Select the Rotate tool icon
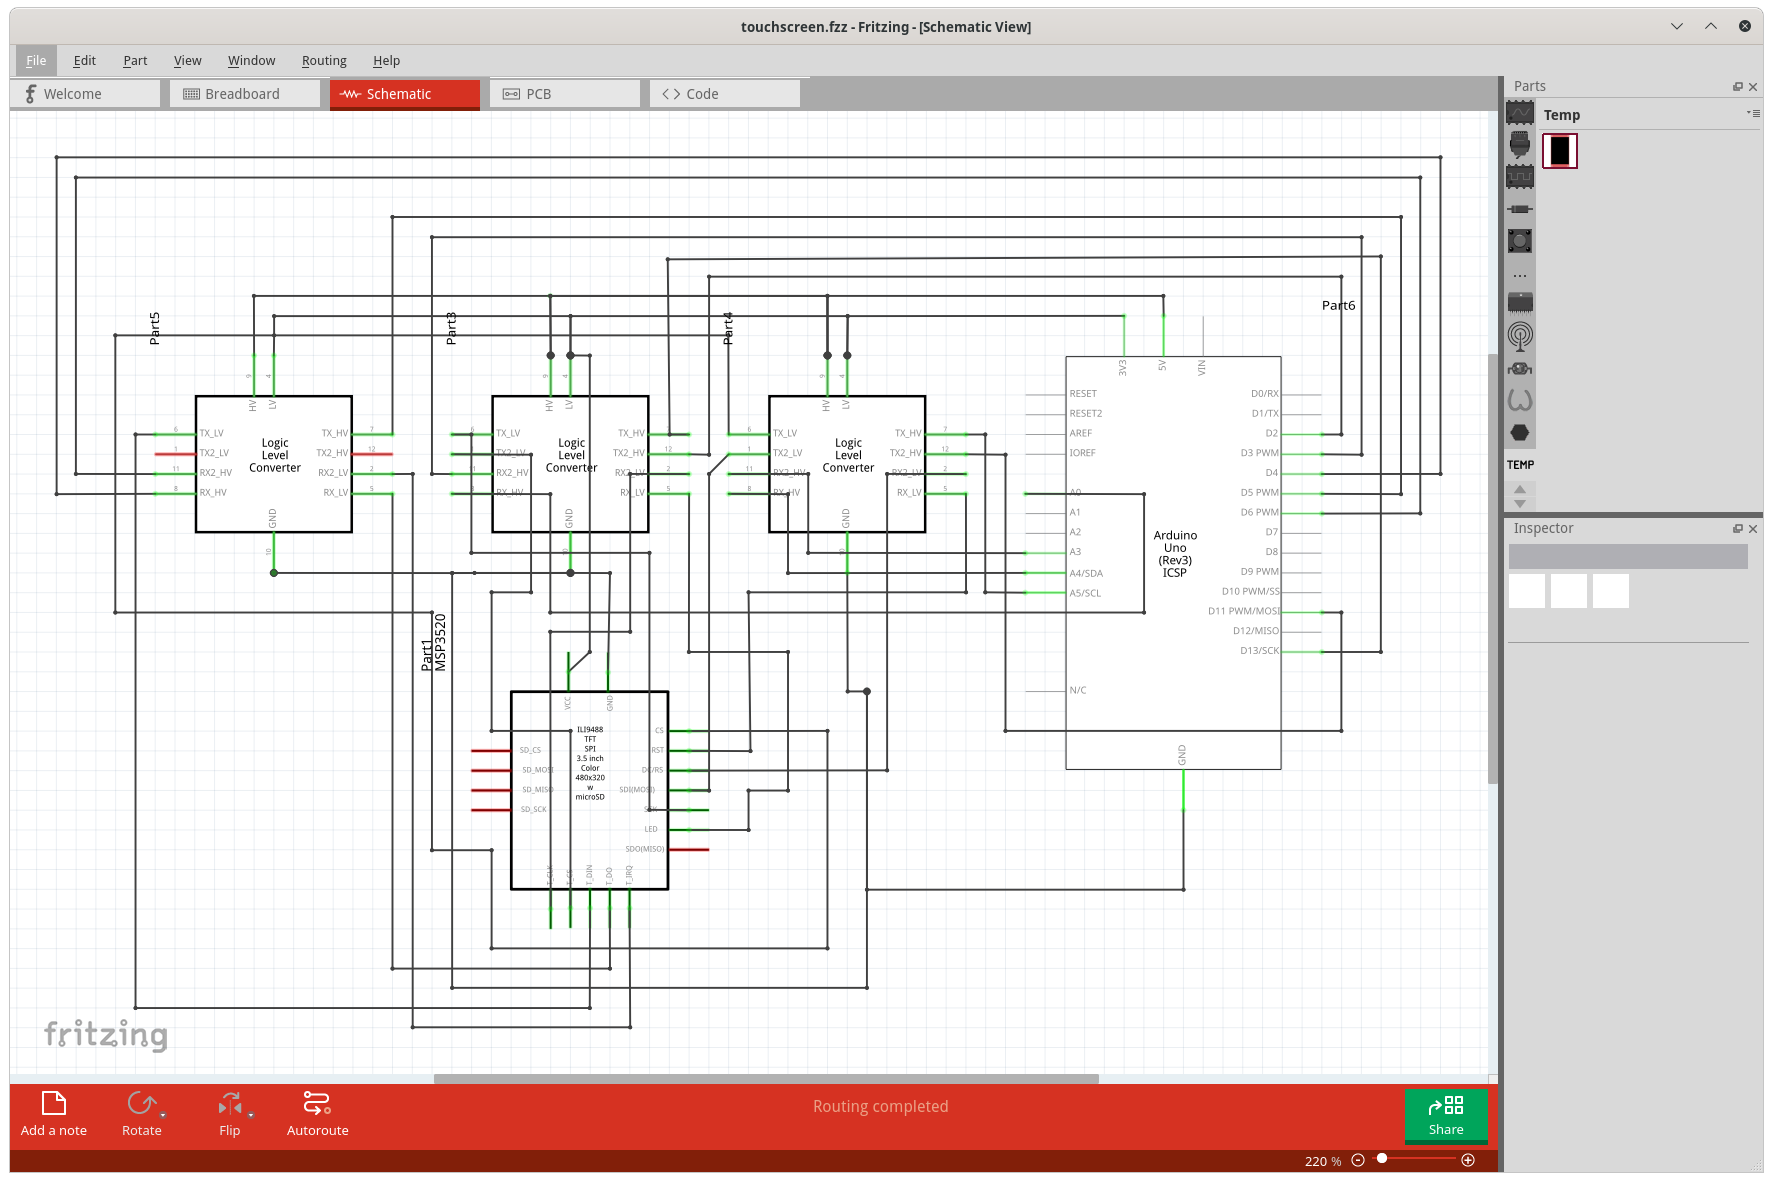 click(x=141, y=1103)
